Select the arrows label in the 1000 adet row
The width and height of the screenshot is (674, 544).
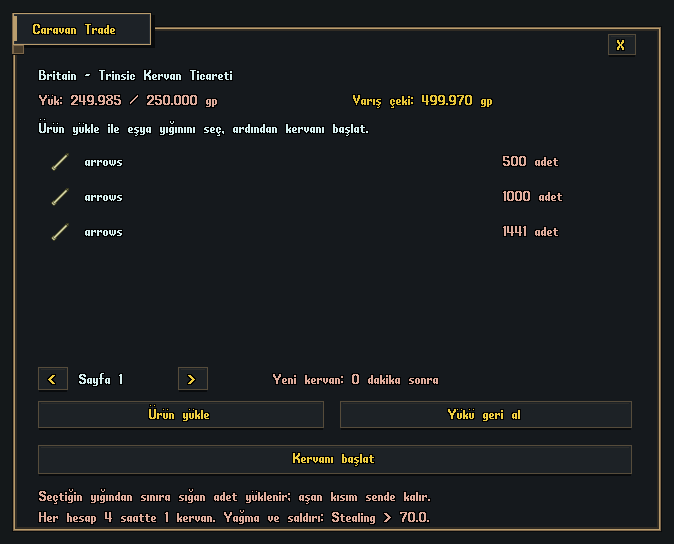104,197
